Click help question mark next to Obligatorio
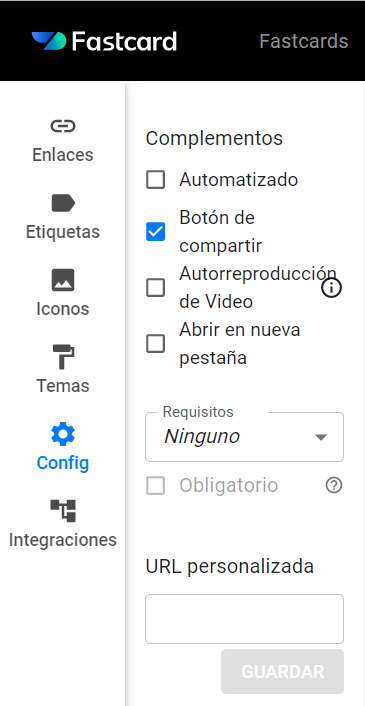Image resolution: width=365 pixels, height=706 pixels. click(333, 485)
